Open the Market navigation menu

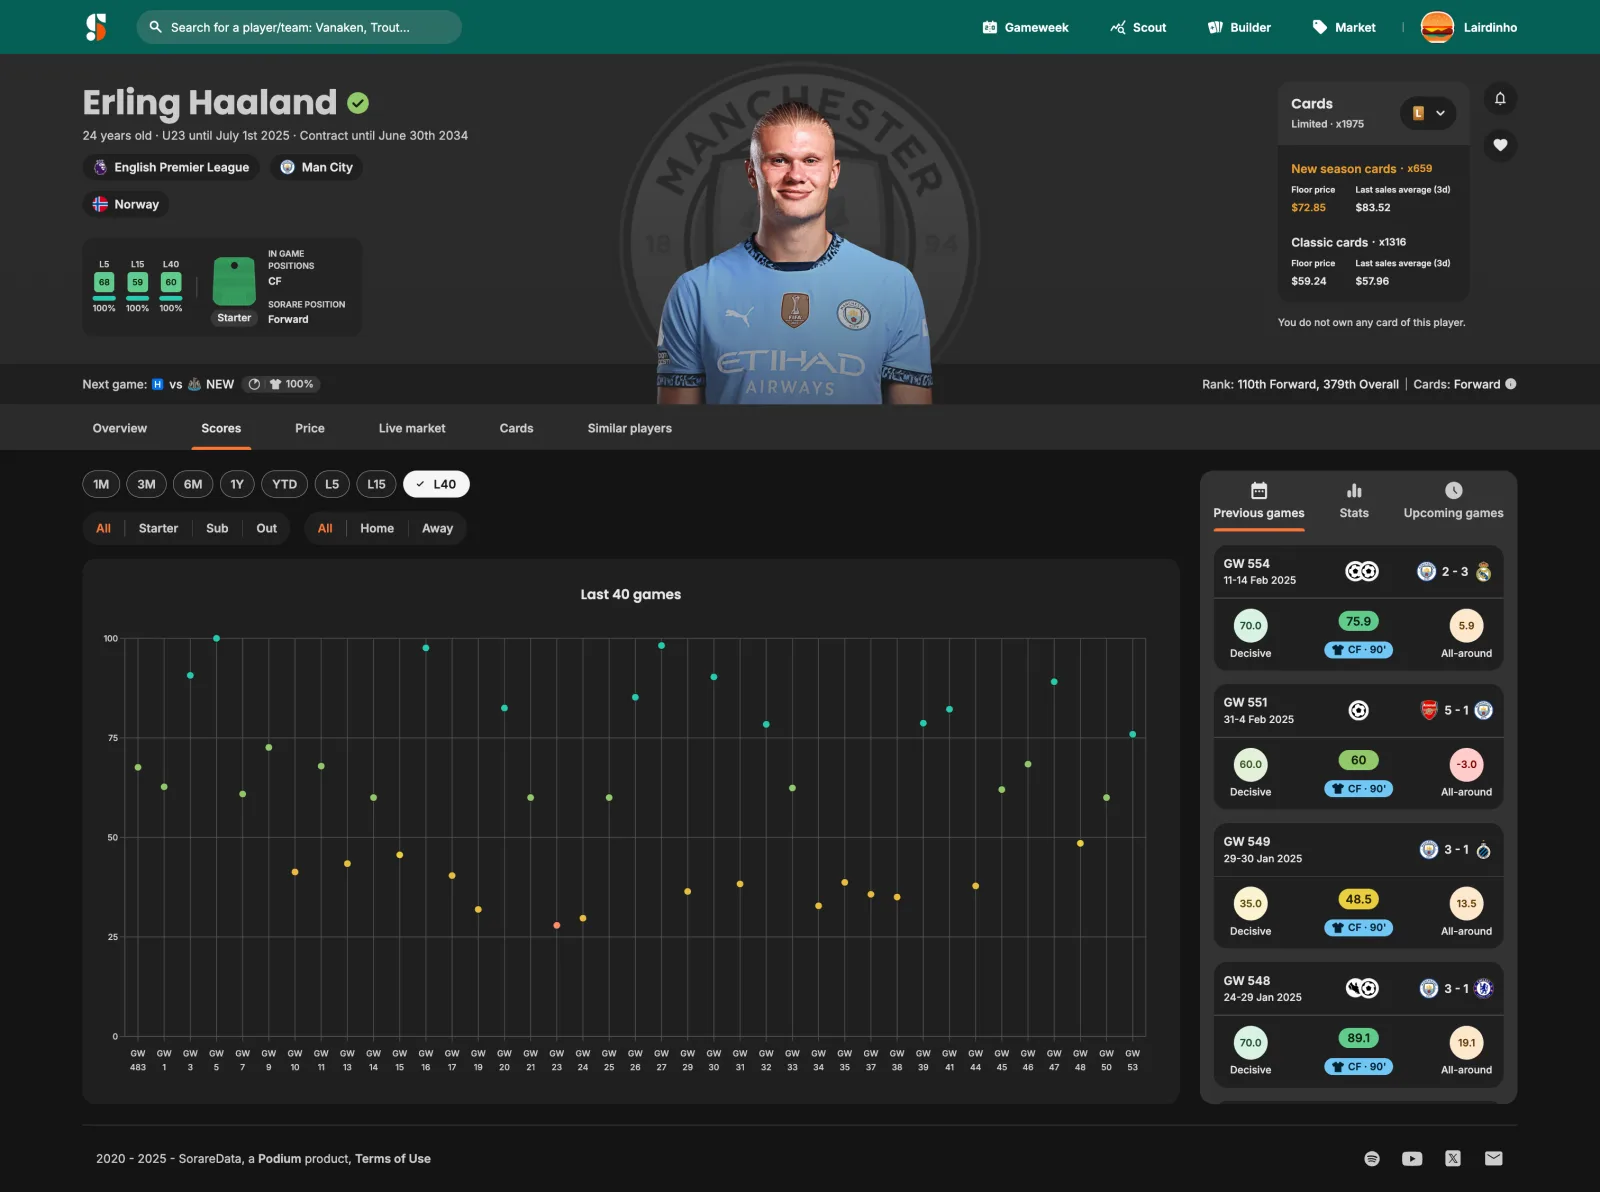click(x=1344, y=27)
